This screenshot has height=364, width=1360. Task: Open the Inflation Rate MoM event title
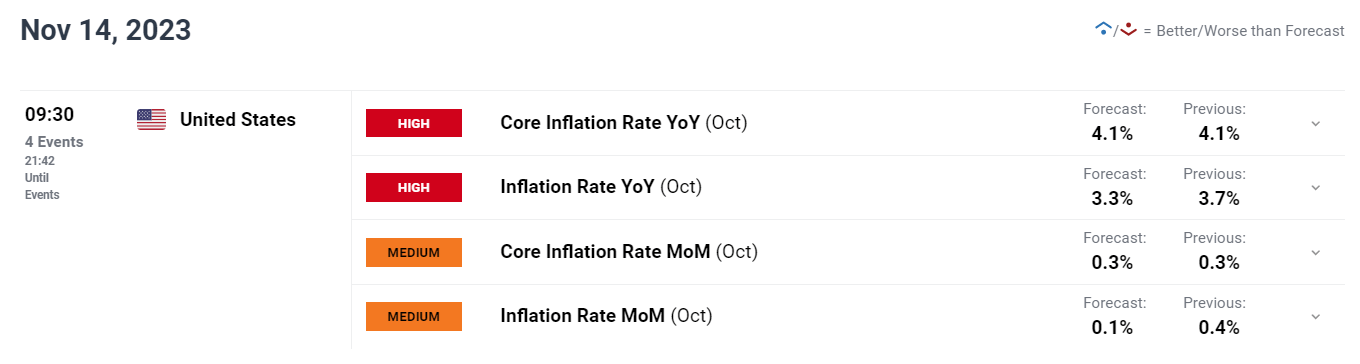[606, 316]
